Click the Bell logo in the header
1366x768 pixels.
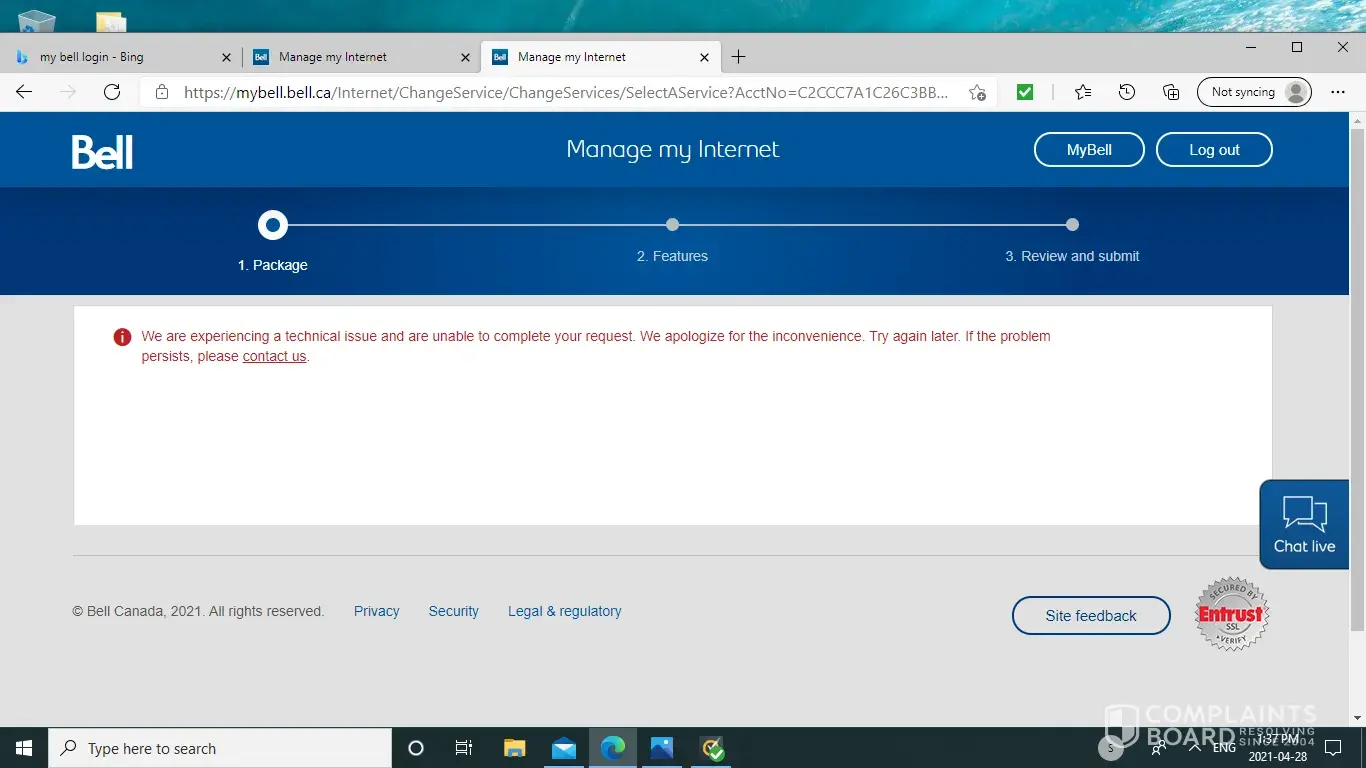pos(102,151)
